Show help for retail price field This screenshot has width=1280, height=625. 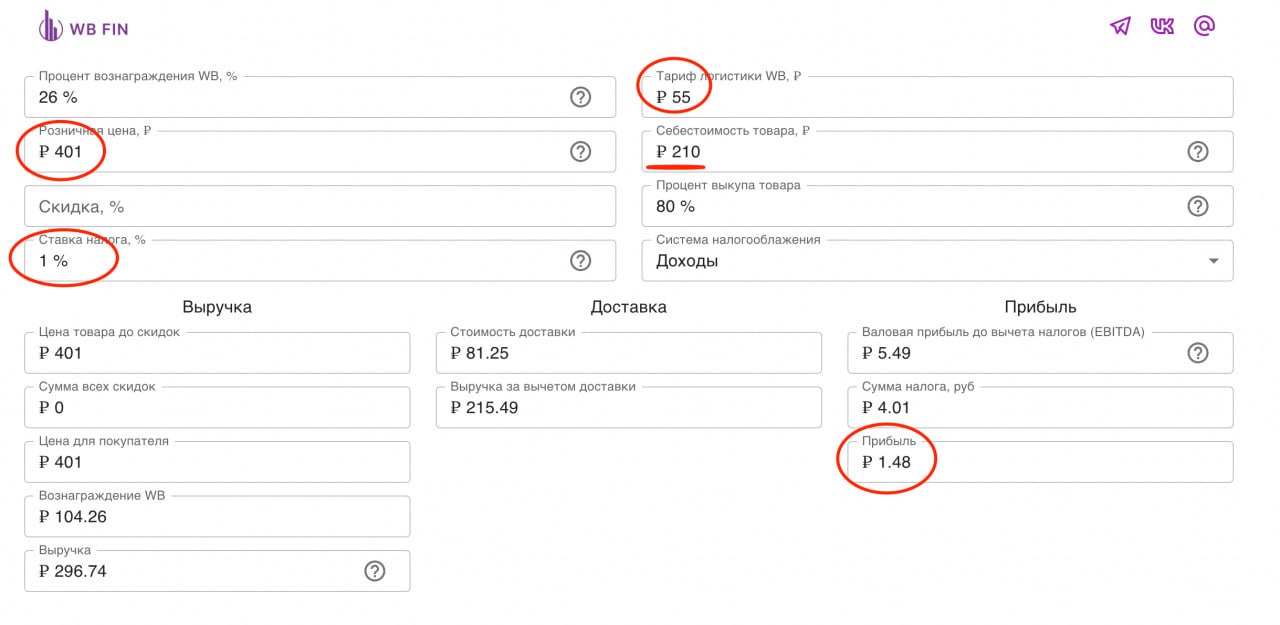coord(580,152)
